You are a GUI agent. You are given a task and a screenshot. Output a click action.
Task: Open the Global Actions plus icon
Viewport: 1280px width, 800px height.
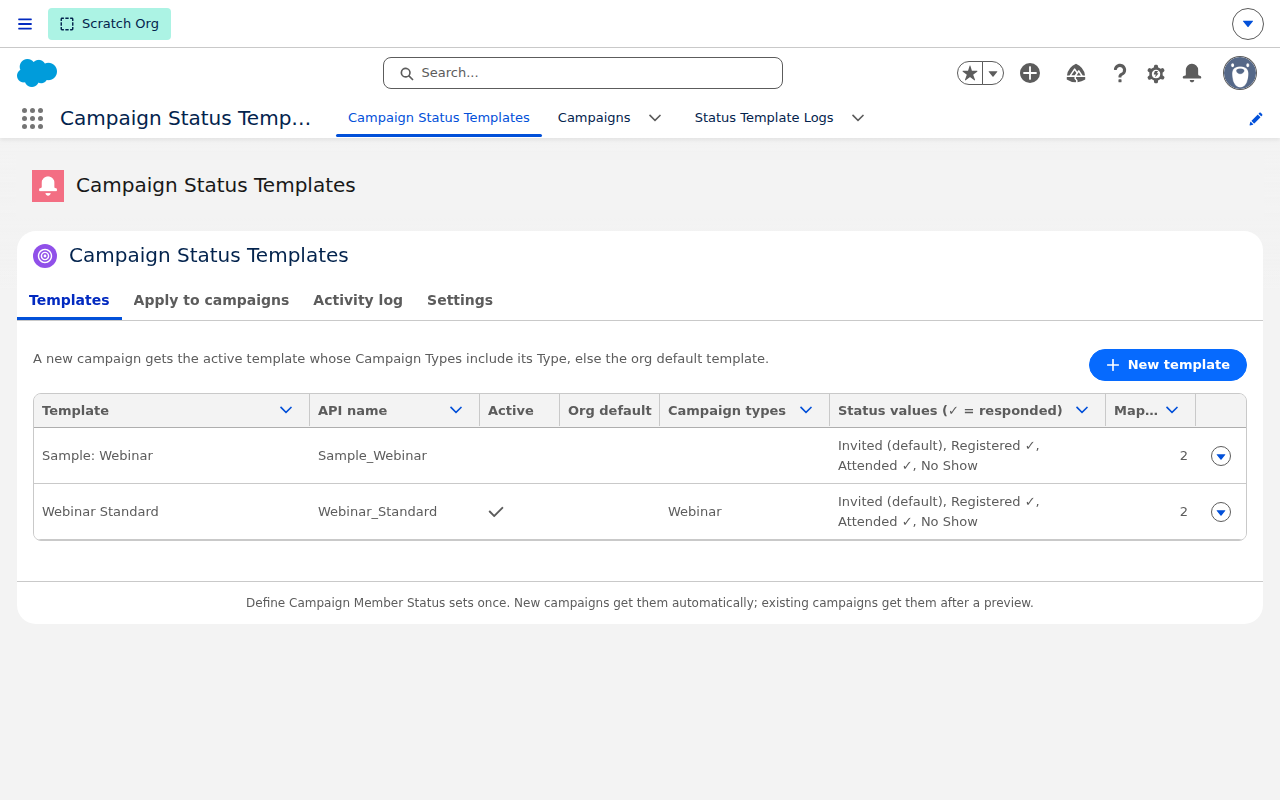1030,73
